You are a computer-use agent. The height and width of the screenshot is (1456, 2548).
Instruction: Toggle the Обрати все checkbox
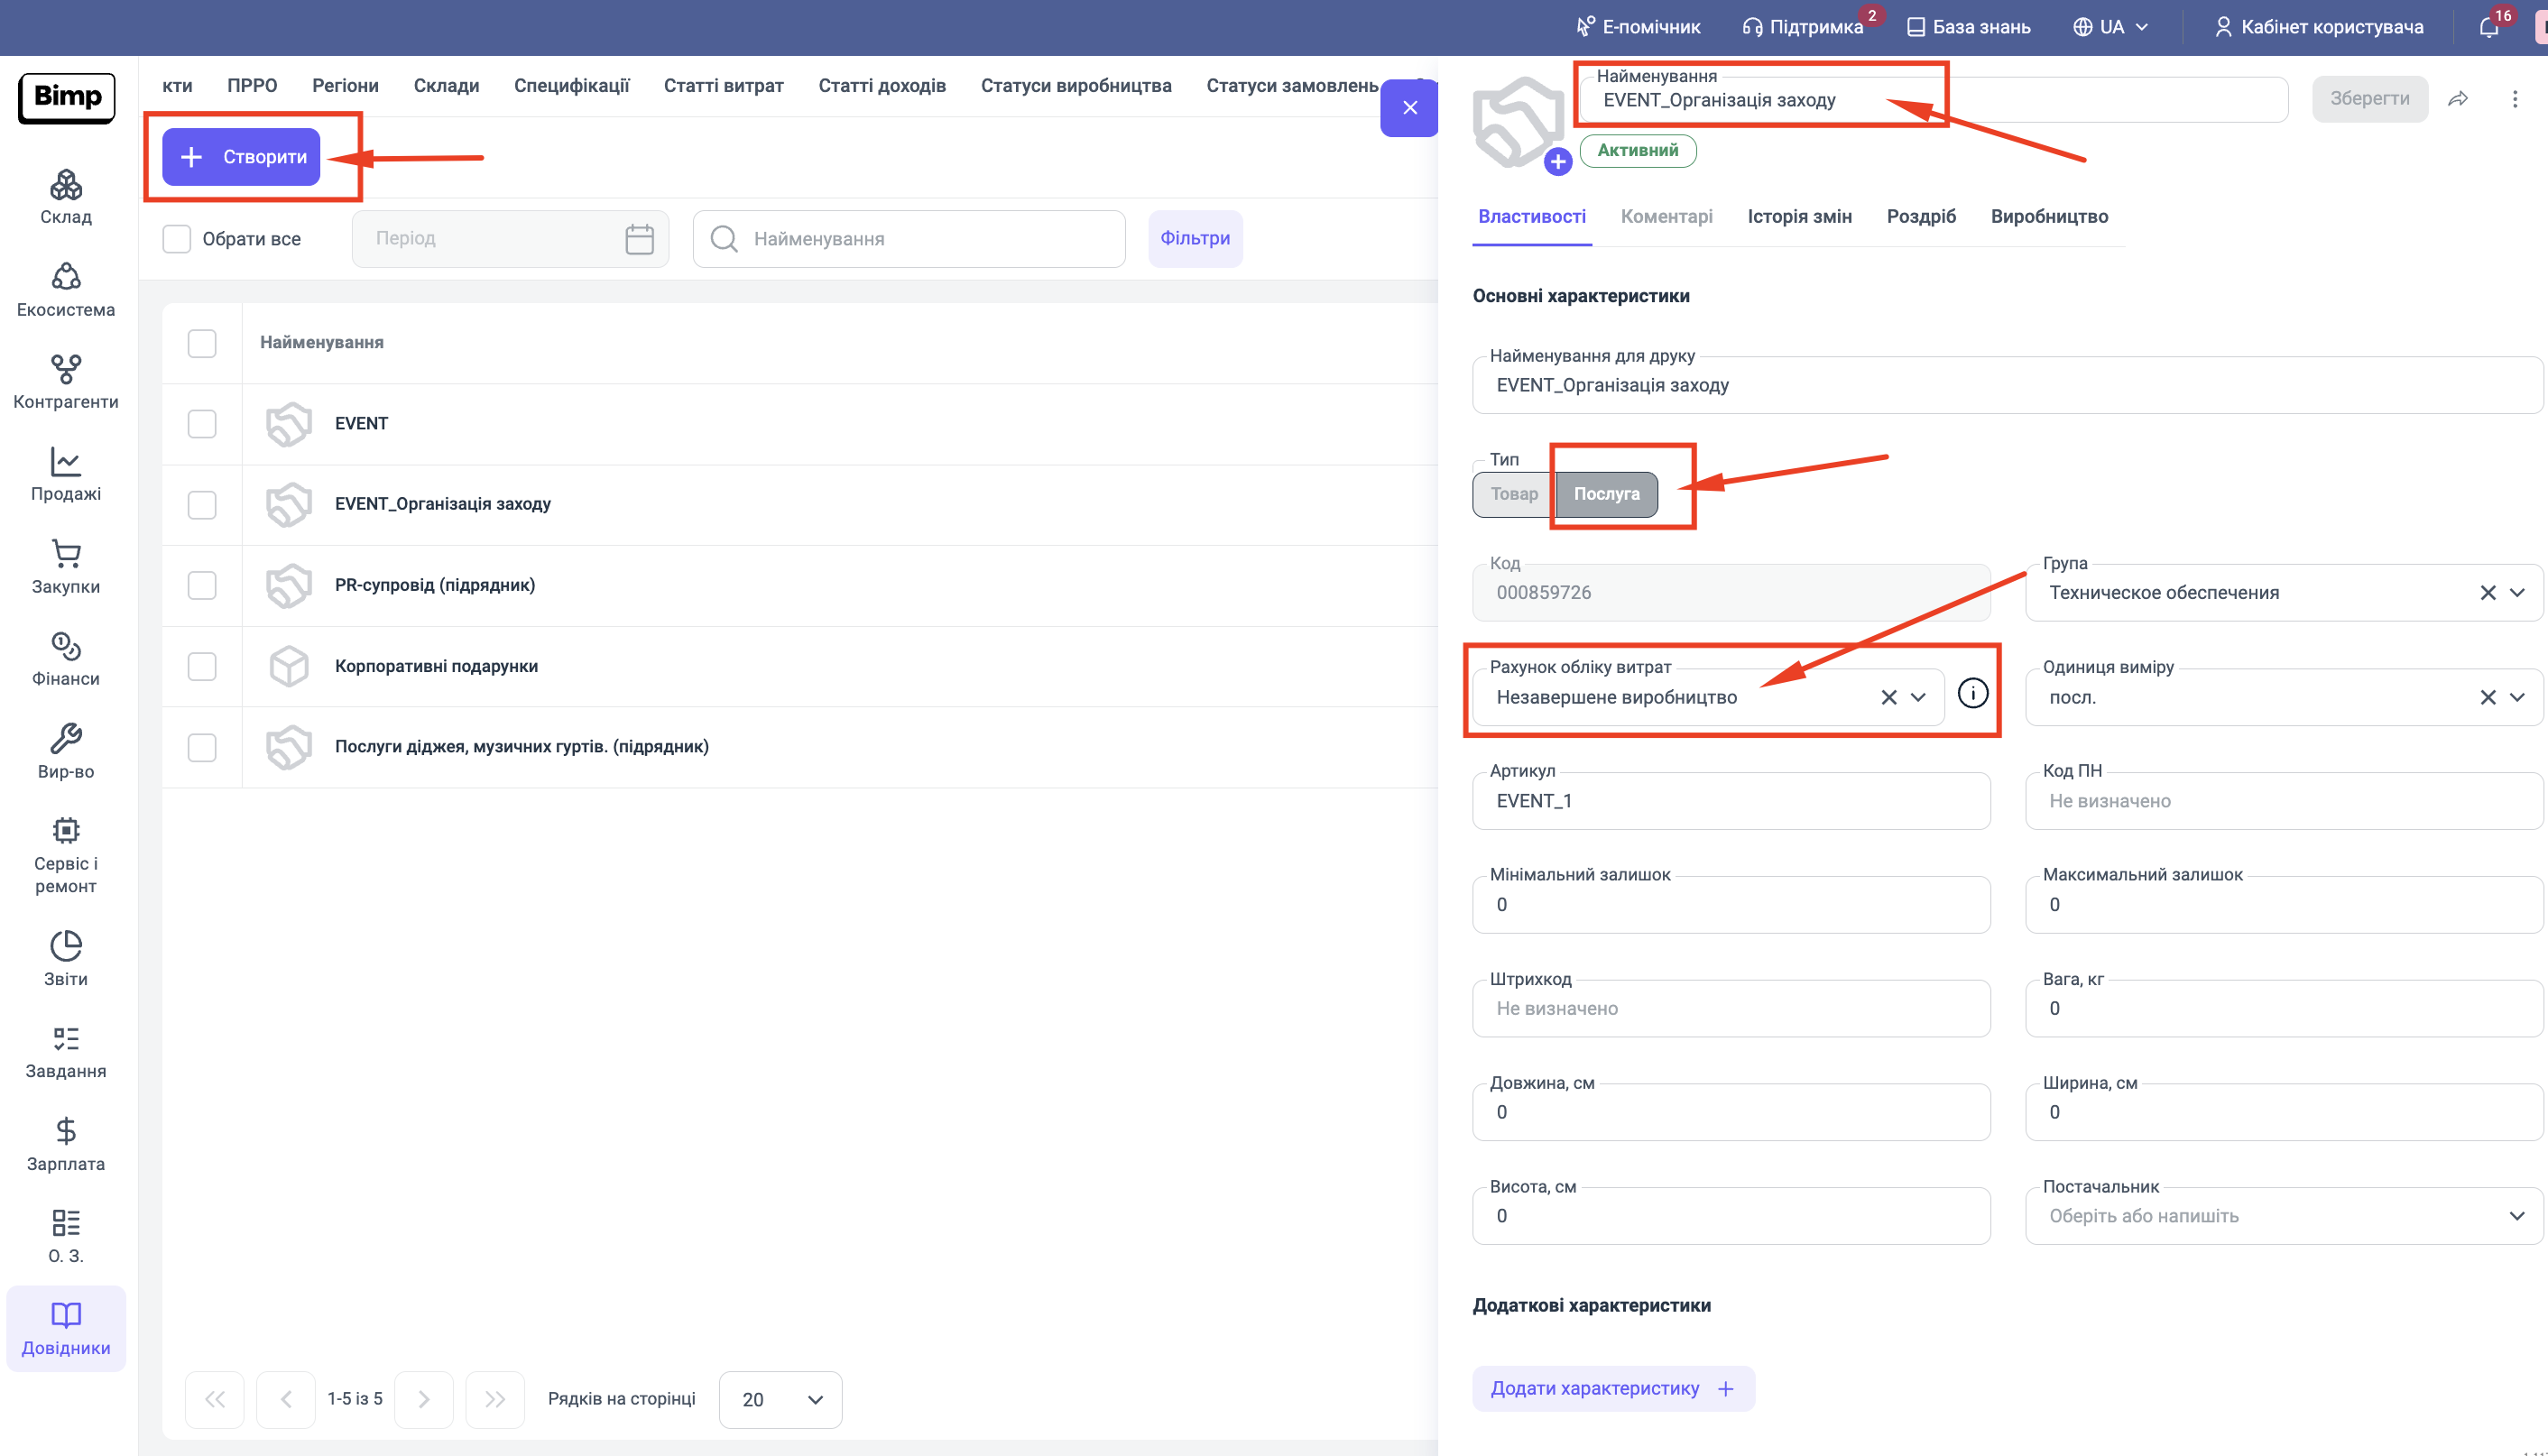[x=177, y=239]
